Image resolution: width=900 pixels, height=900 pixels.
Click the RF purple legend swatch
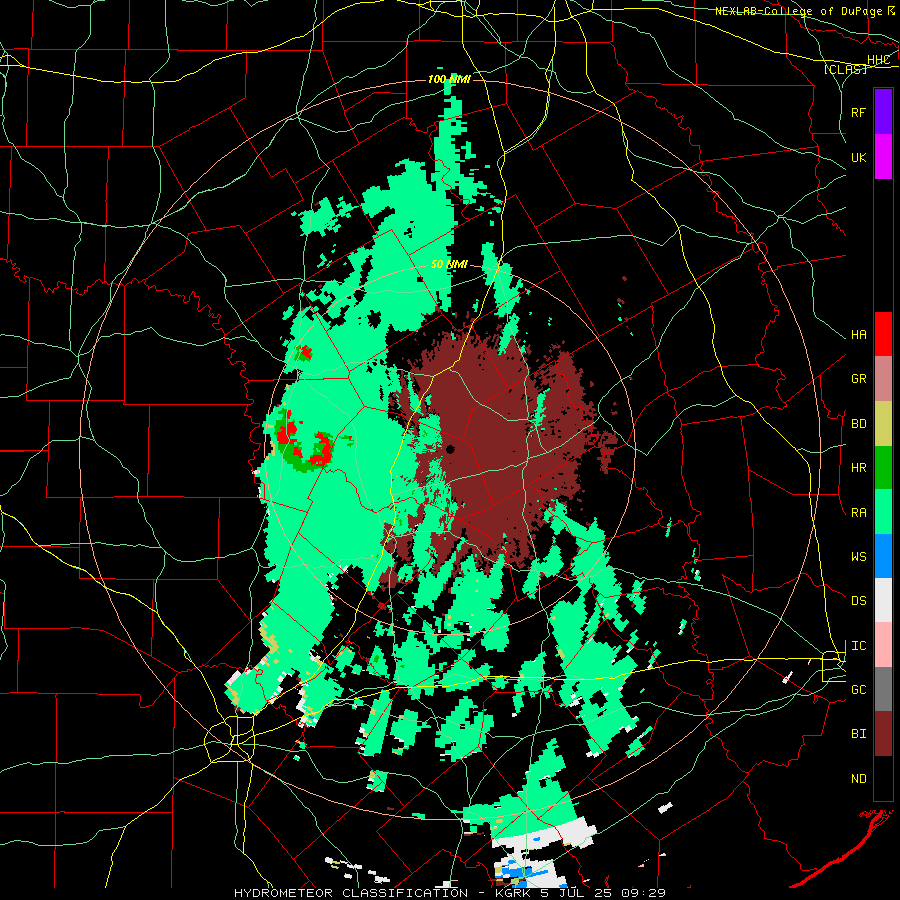click(x=883, y=112)
